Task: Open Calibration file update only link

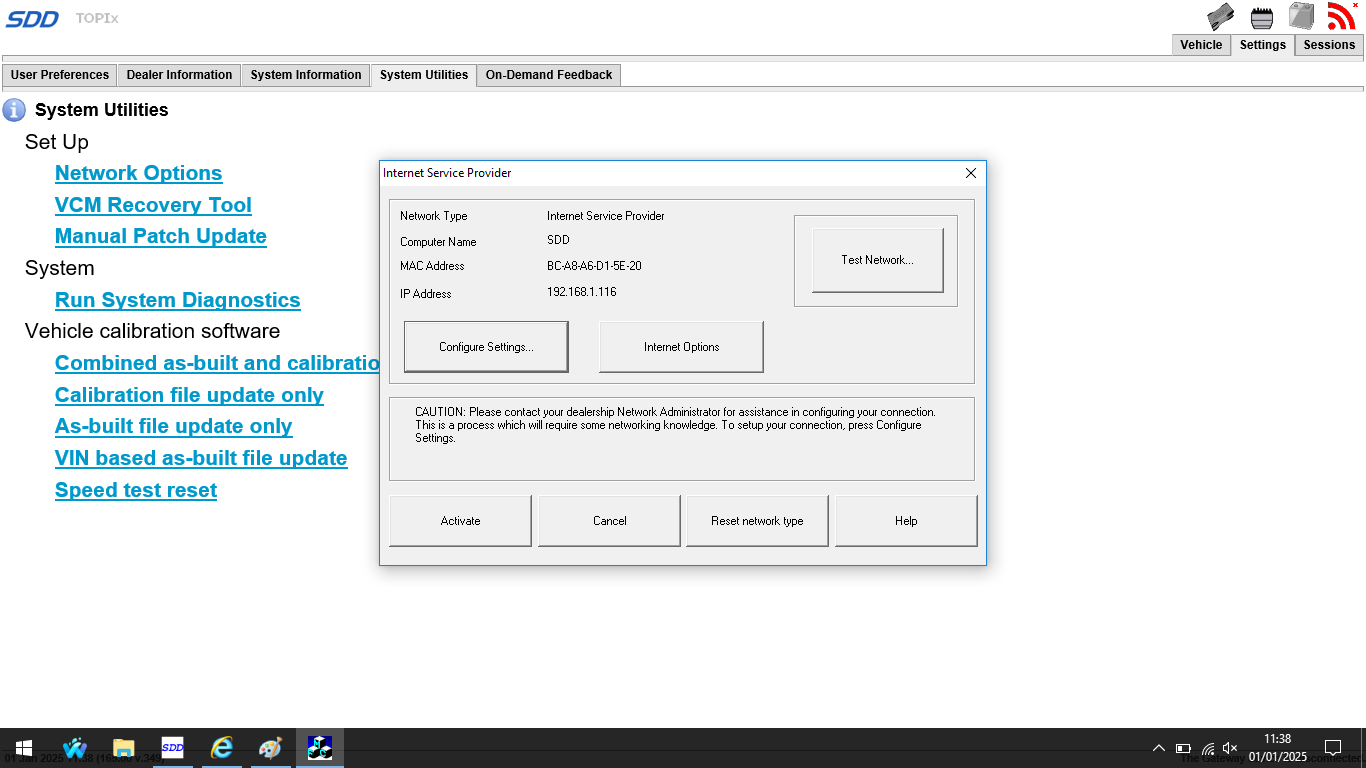Action: (x=189, y=395)
